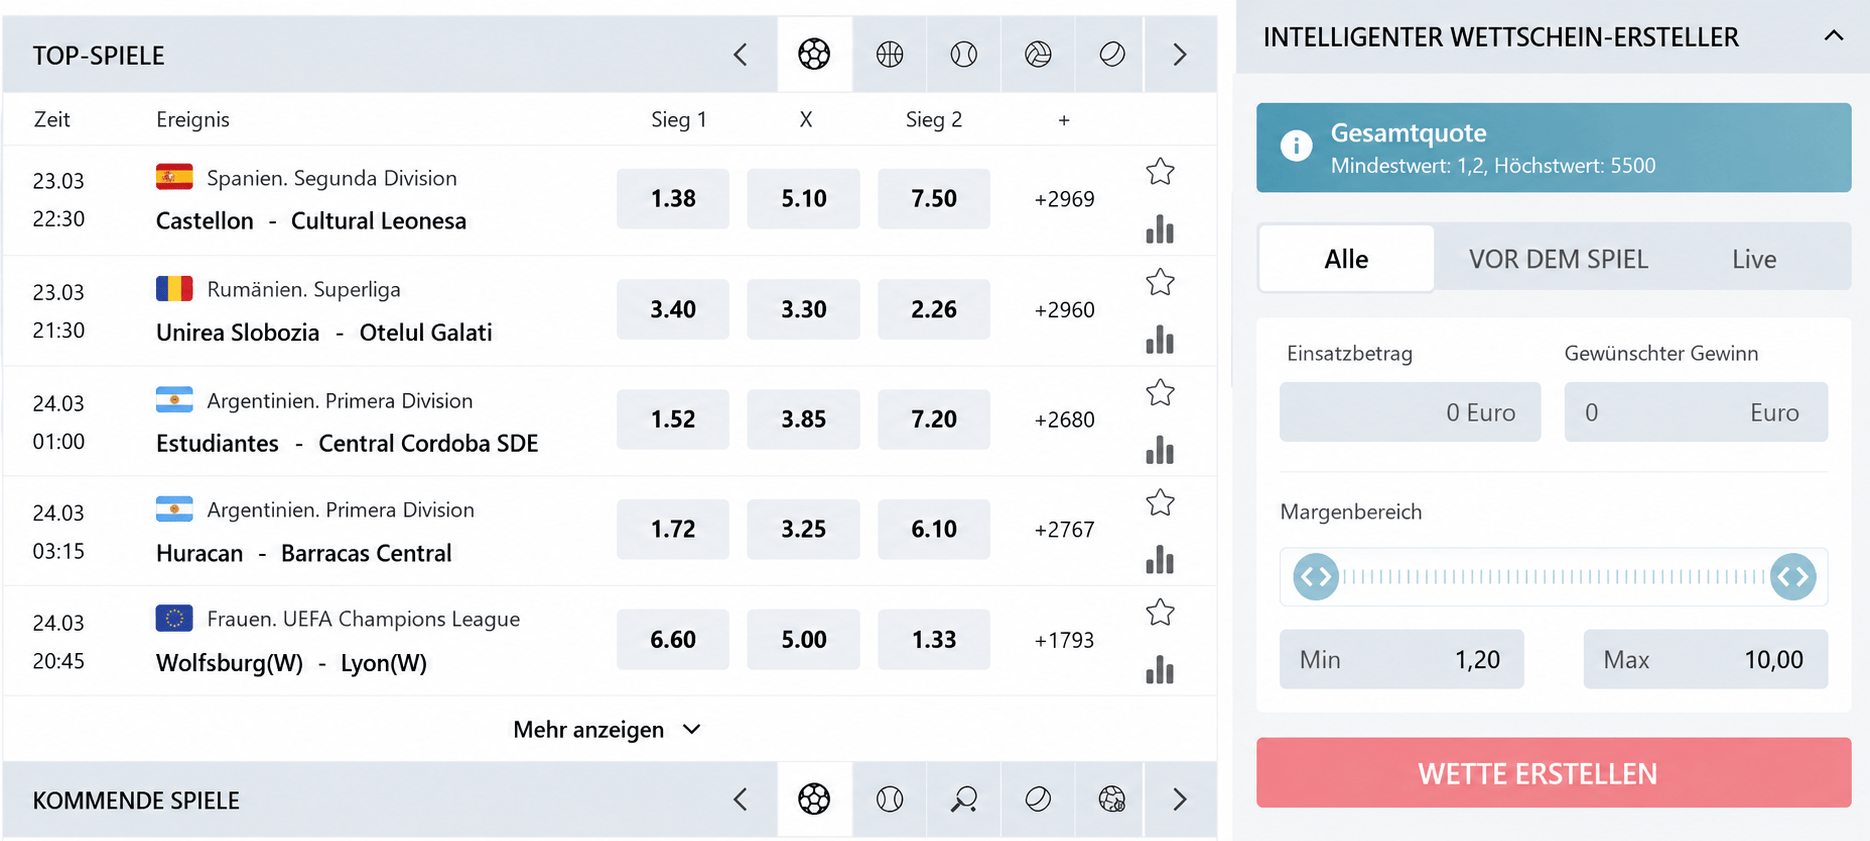Grab right handle of Margenbereich slider

[x=1792, y=577]
